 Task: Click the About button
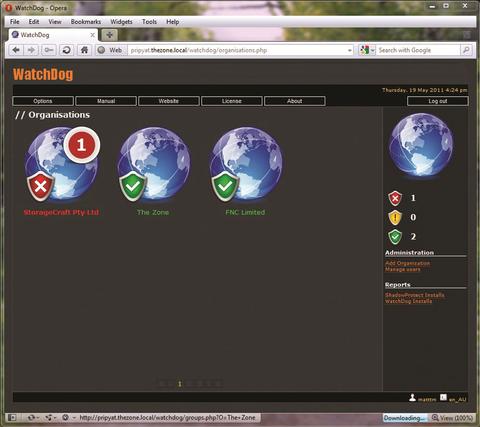click(295, 101)
